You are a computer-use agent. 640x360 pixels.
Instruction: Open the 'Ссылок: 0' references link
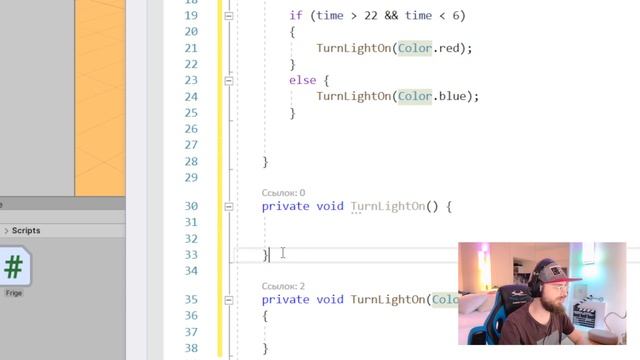point(283,193)
